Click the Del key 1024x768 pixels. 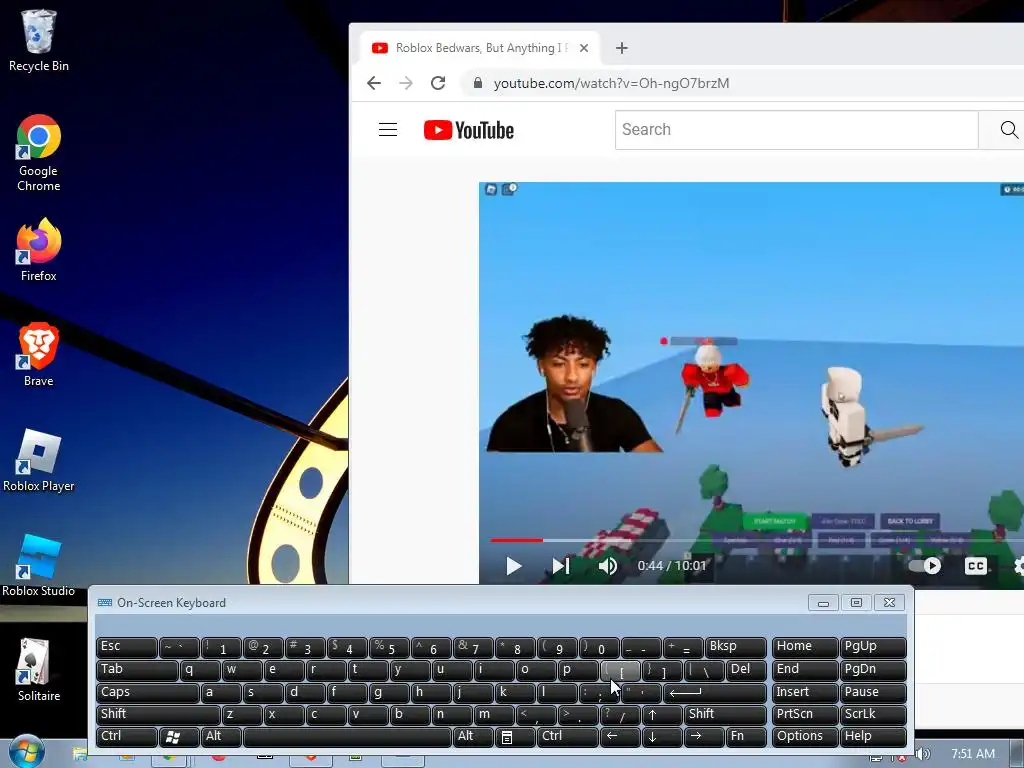click(x=746, y=669)
